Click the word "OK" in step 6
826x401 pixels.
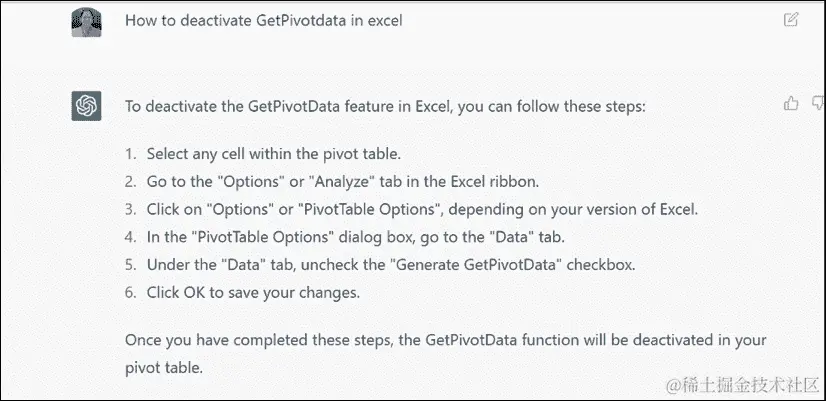[x=194, y=292]
